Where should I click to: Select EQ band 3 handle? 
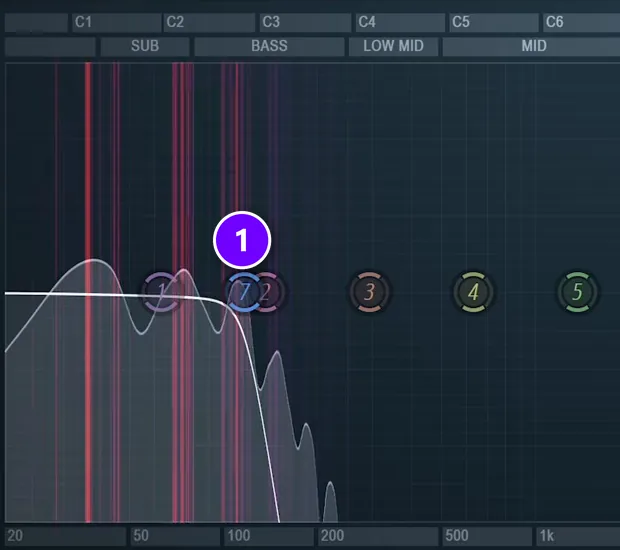point(369,292)
